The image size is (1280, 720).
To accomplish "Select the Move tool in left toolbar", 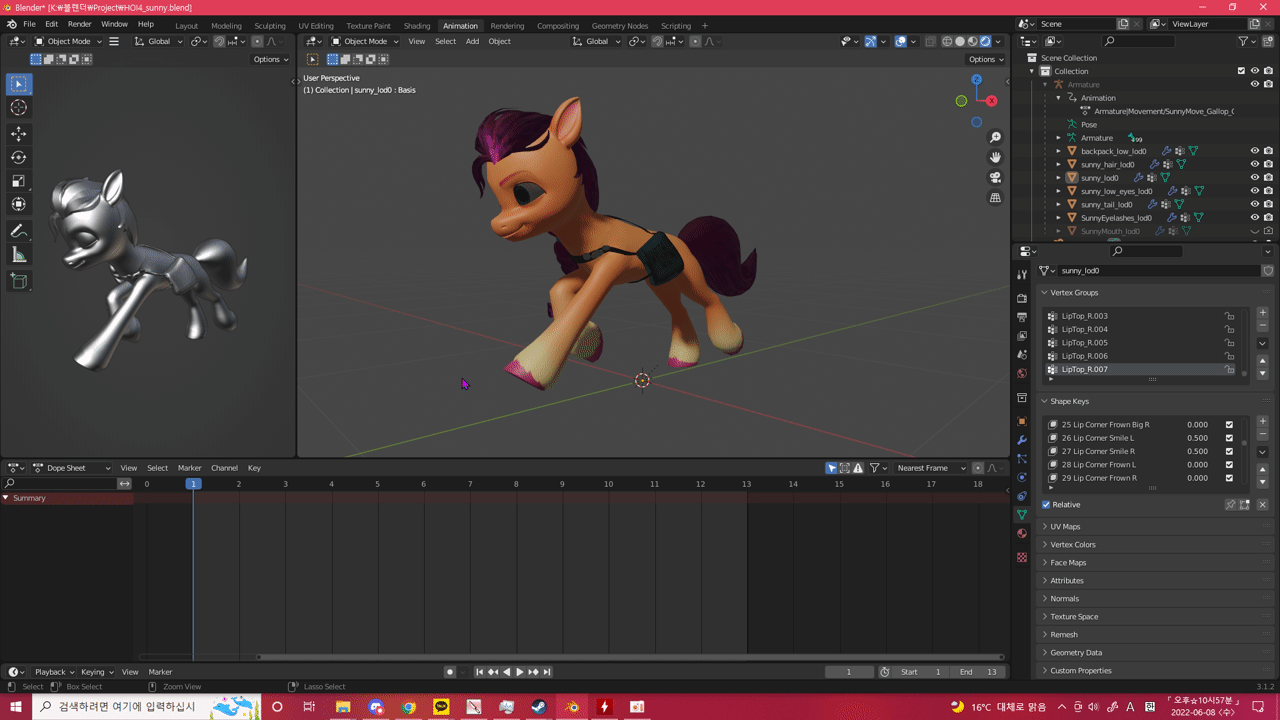I will point(19,134).
